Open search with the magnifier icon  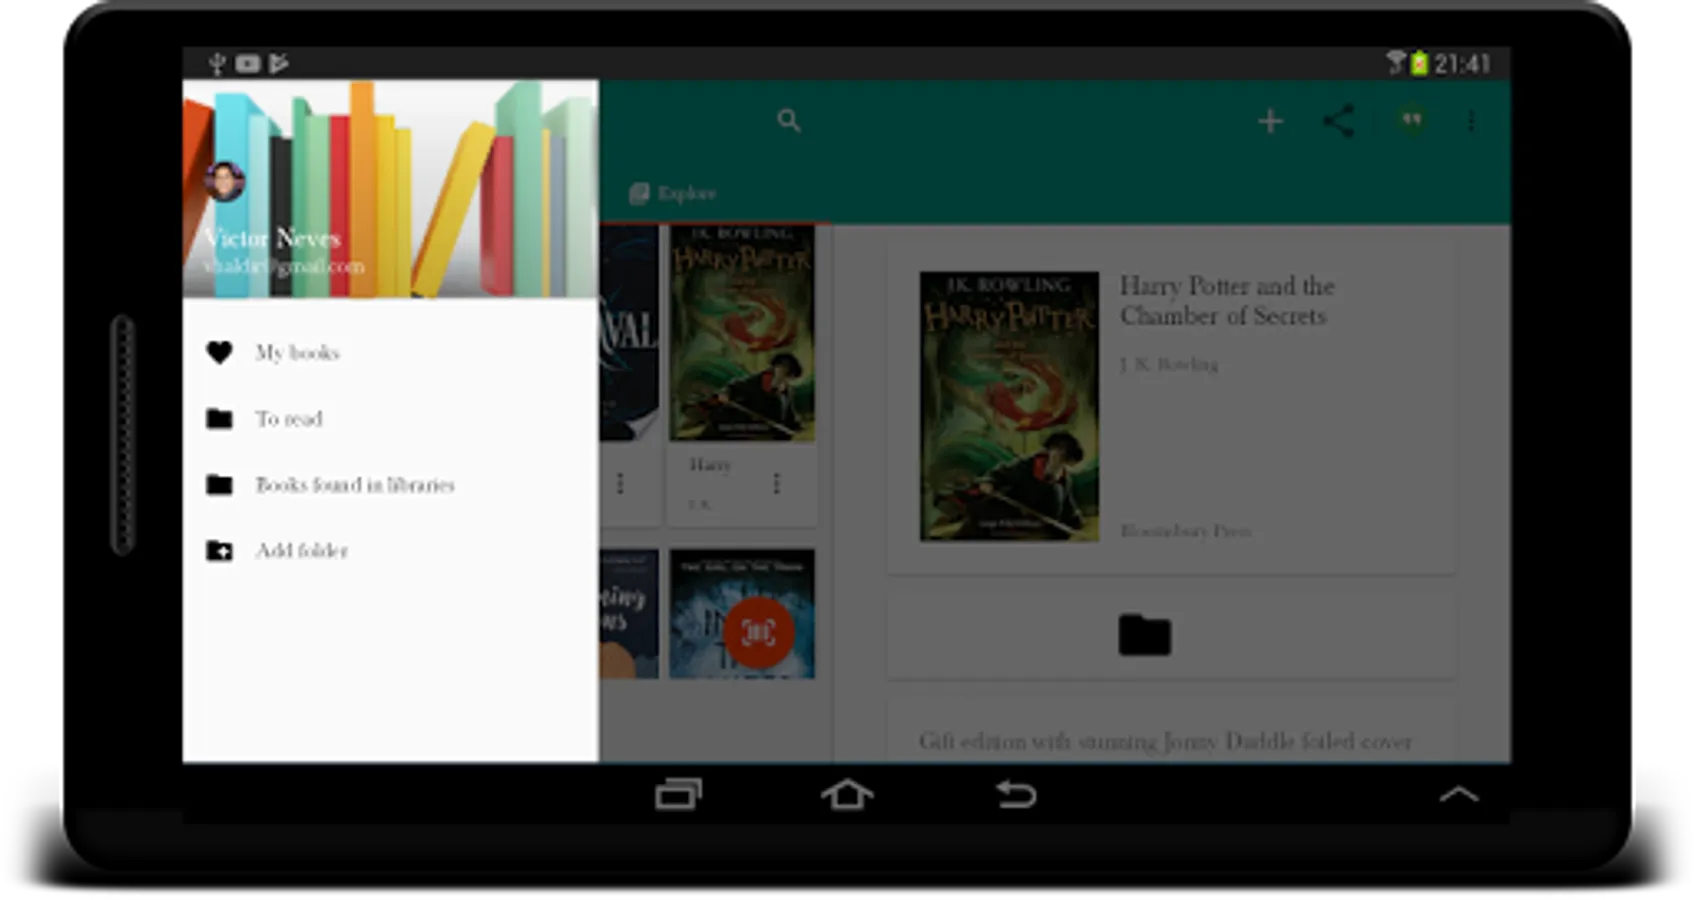789,121
